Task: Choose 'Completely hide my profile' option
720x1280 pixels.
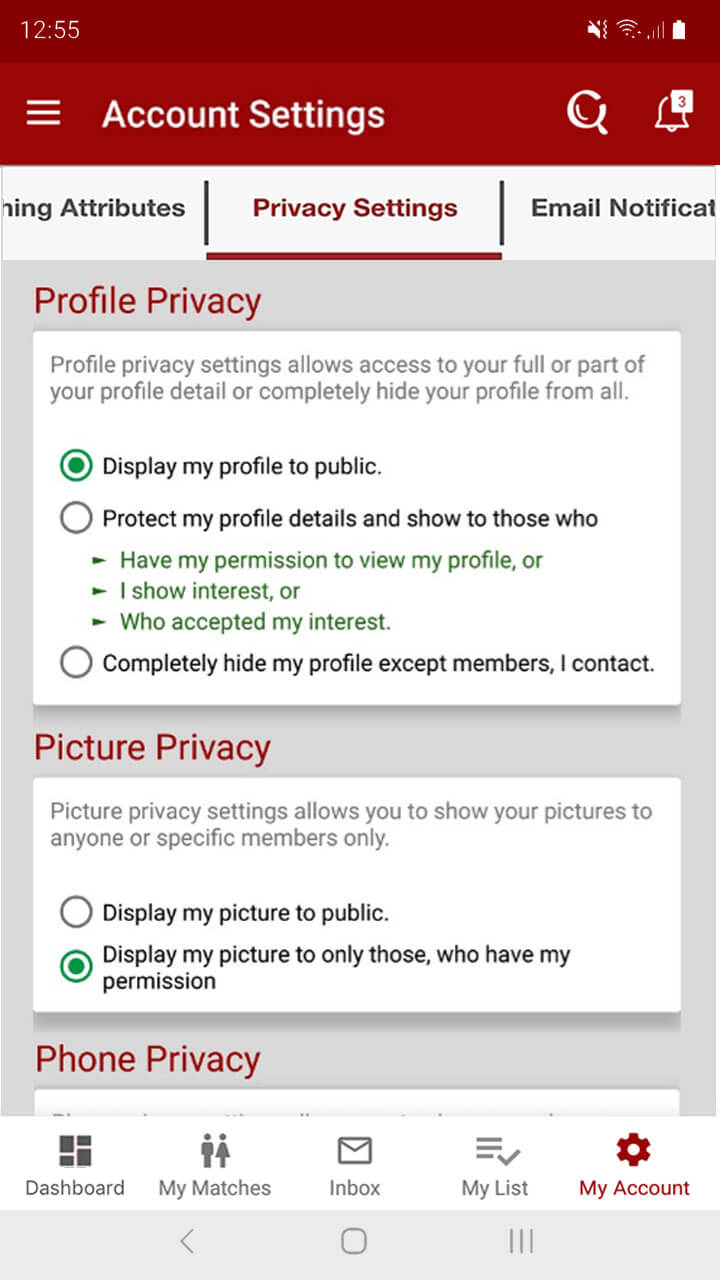Action: (x=76, y=662)
